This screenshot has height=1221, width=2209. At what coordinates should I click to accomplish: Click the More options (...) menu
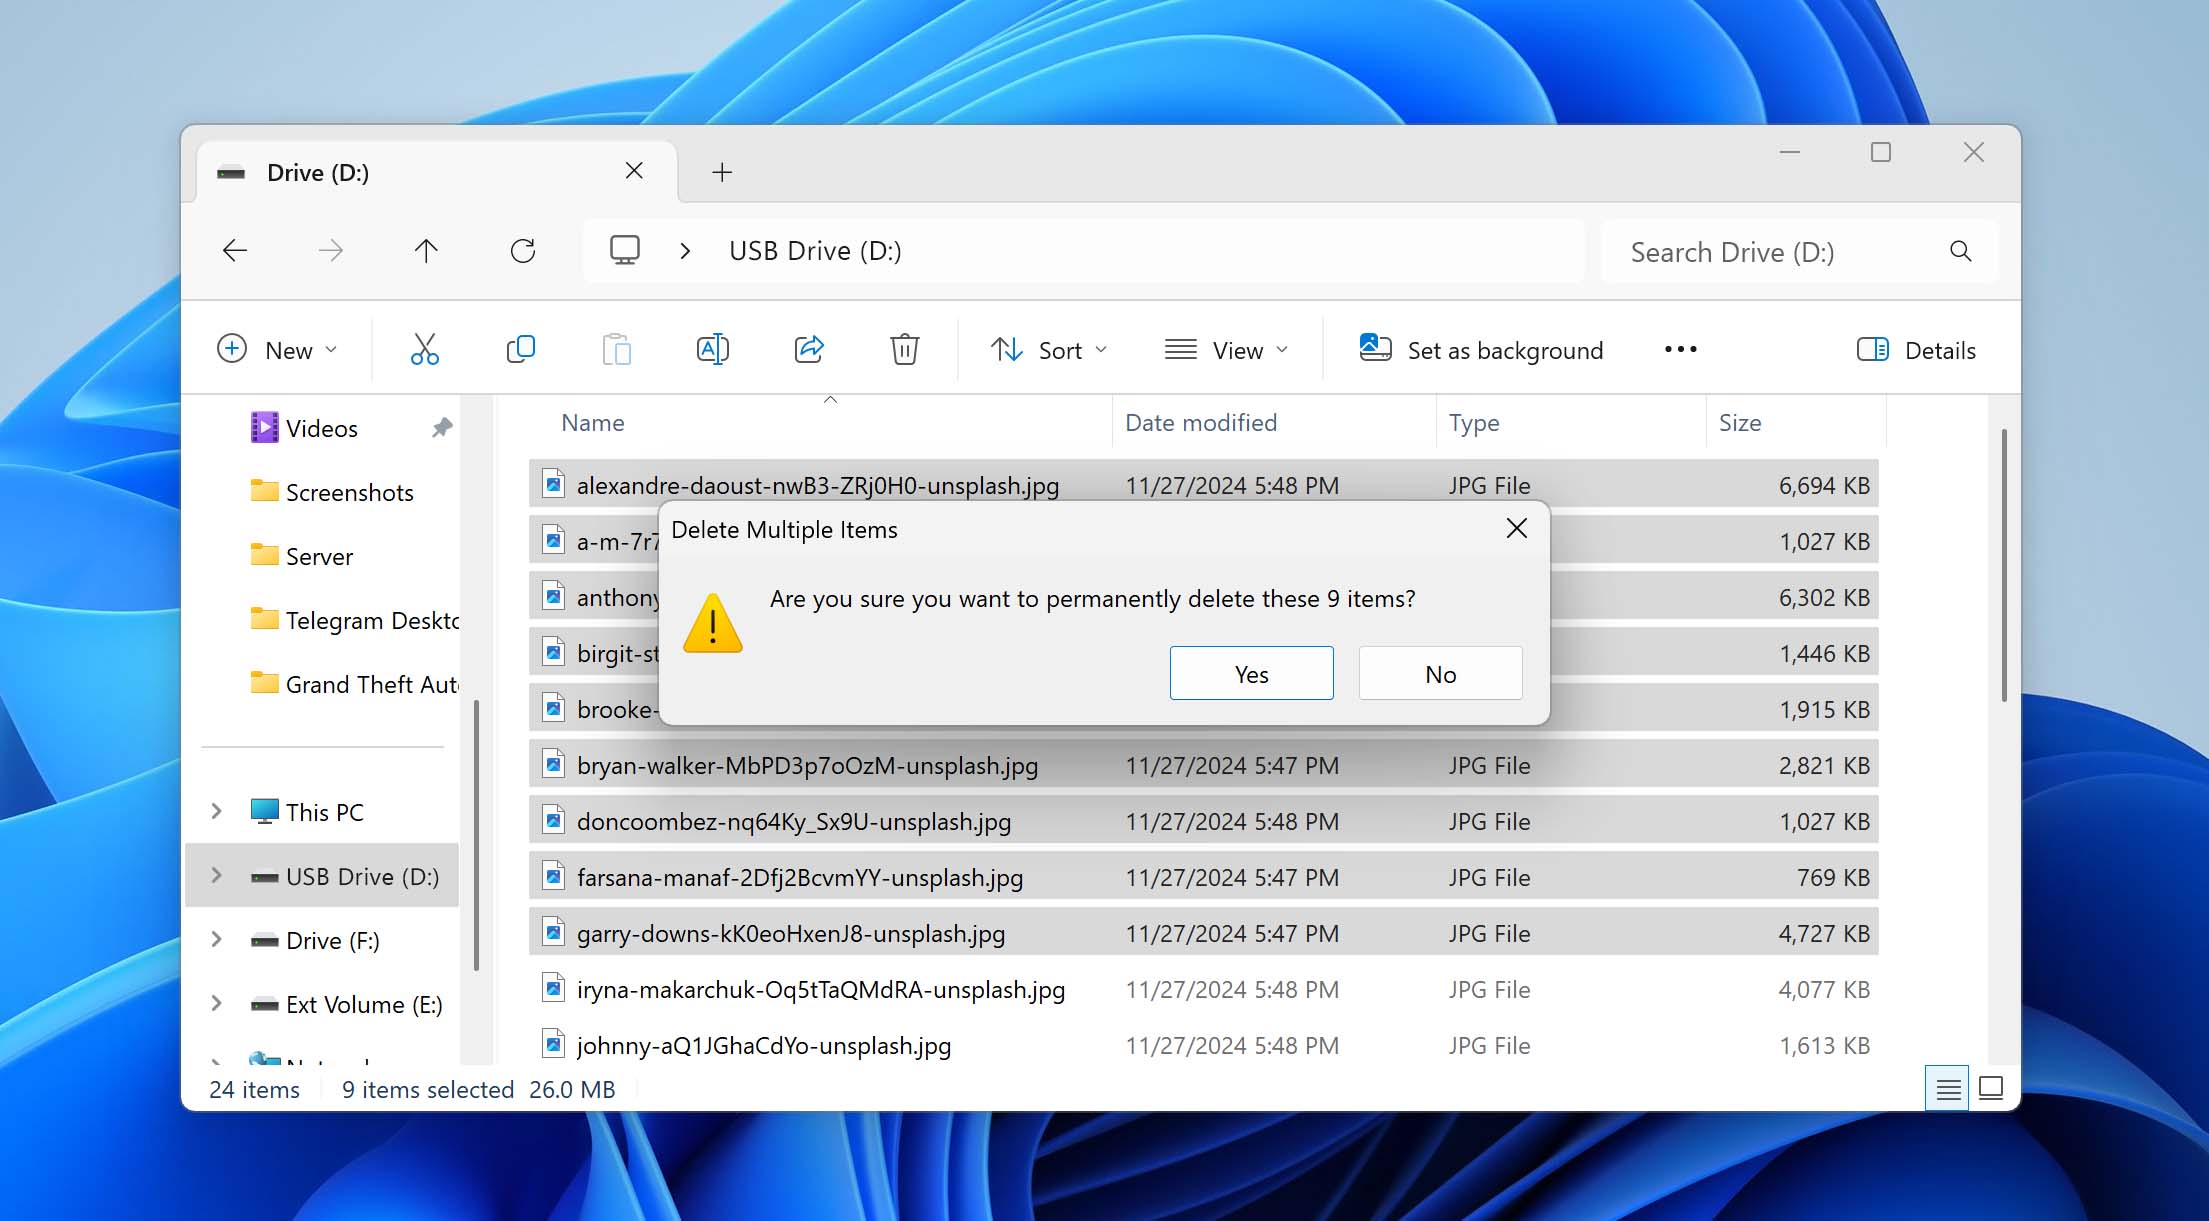pos(1680,349)
